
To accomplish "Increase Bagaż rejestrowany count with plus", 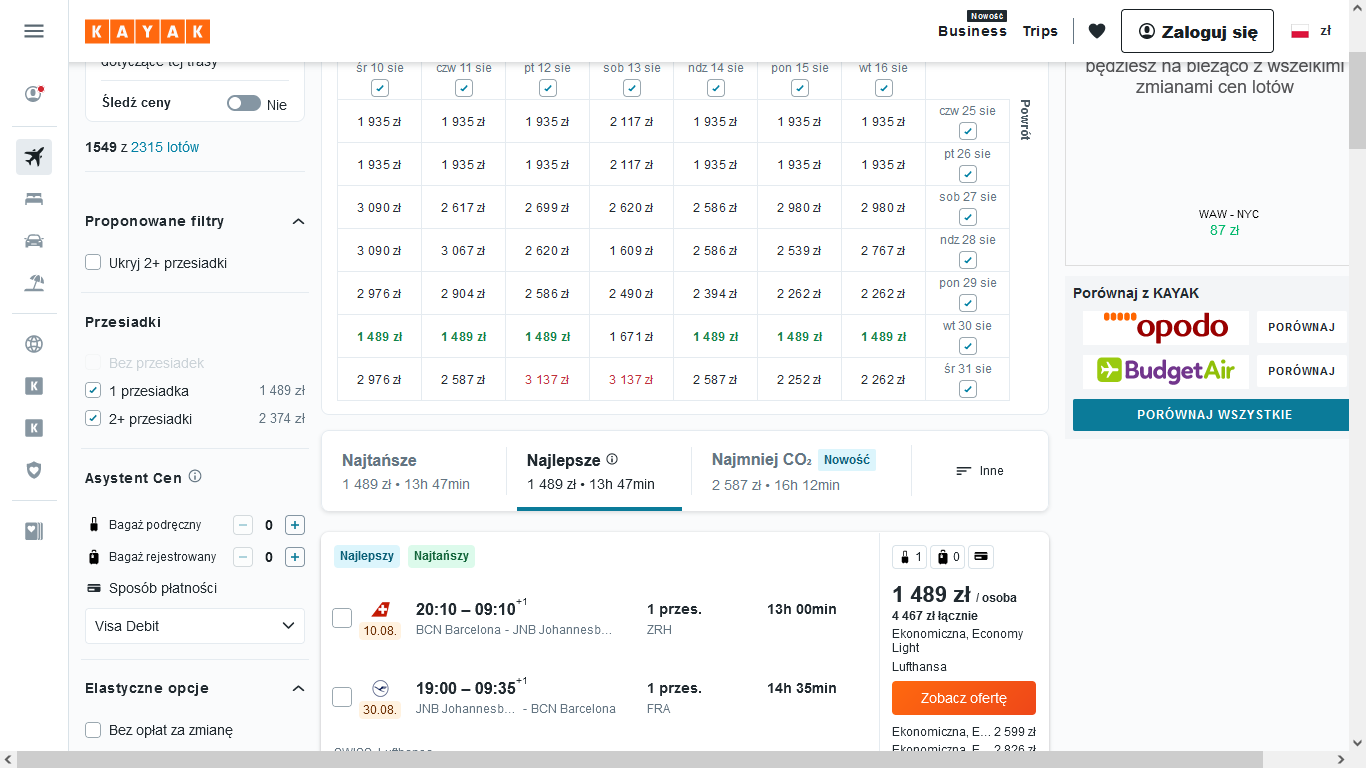I will pos(294,557).
